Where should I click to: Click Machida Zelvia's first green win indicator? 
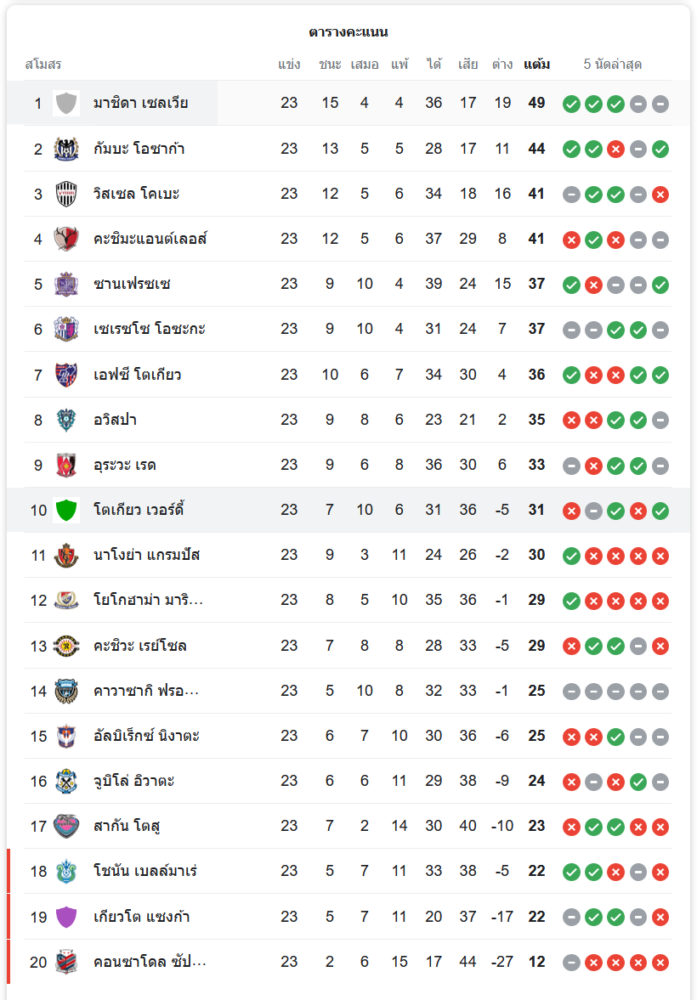[x=571, y=104]
